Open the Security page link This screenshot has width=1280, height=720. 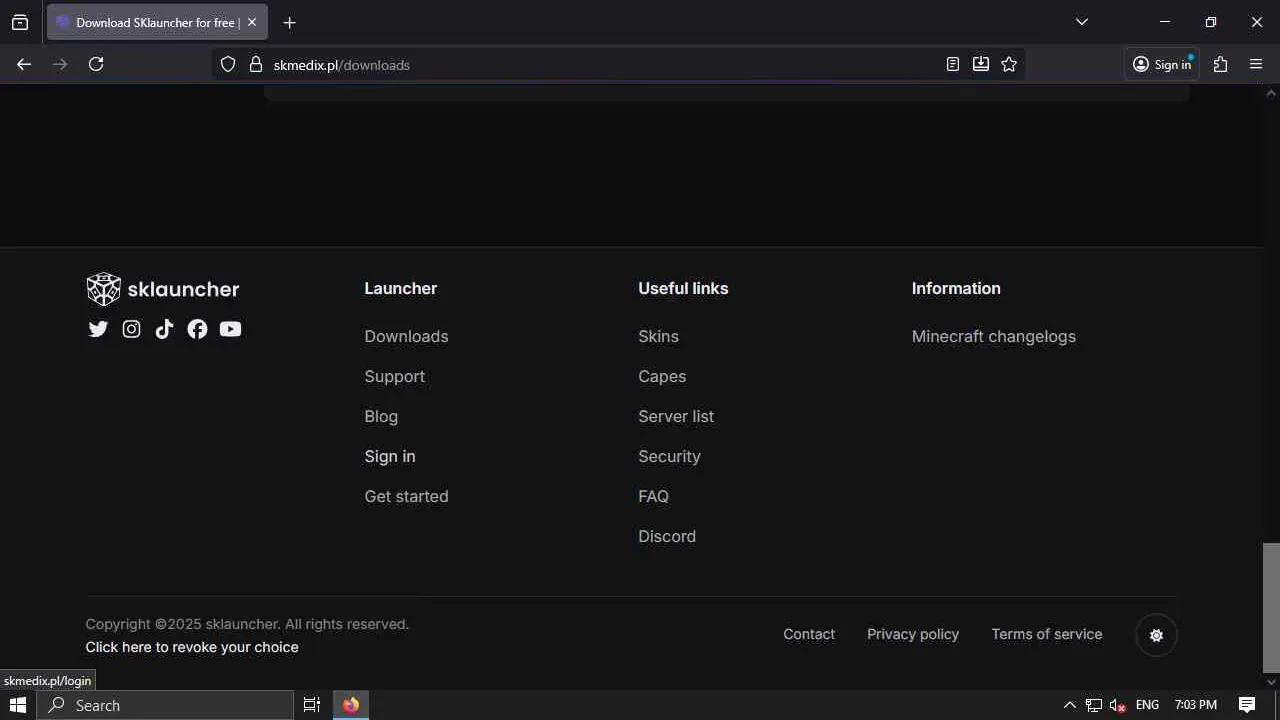tap(669, 456)
